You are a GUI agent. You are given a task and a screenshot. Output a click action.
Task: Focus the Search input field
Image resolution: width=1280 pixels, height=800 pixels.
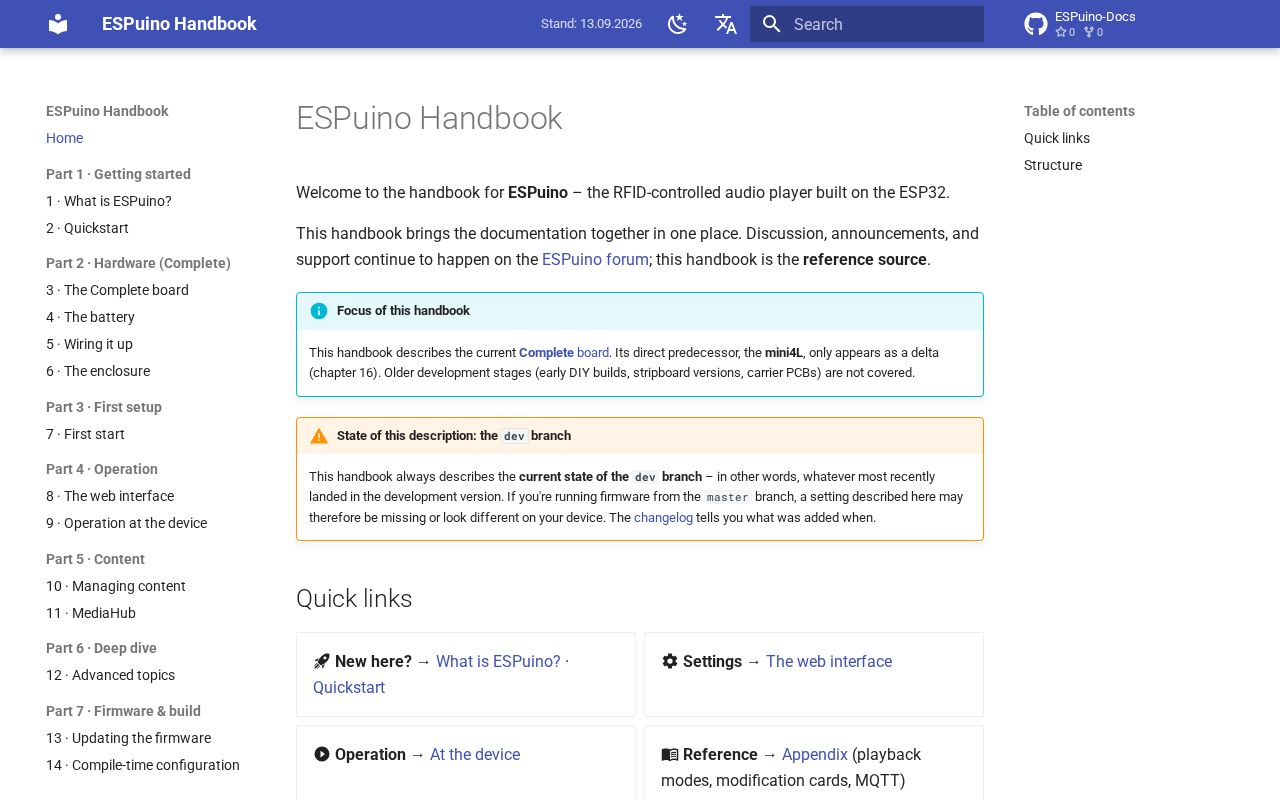(867, 24)
